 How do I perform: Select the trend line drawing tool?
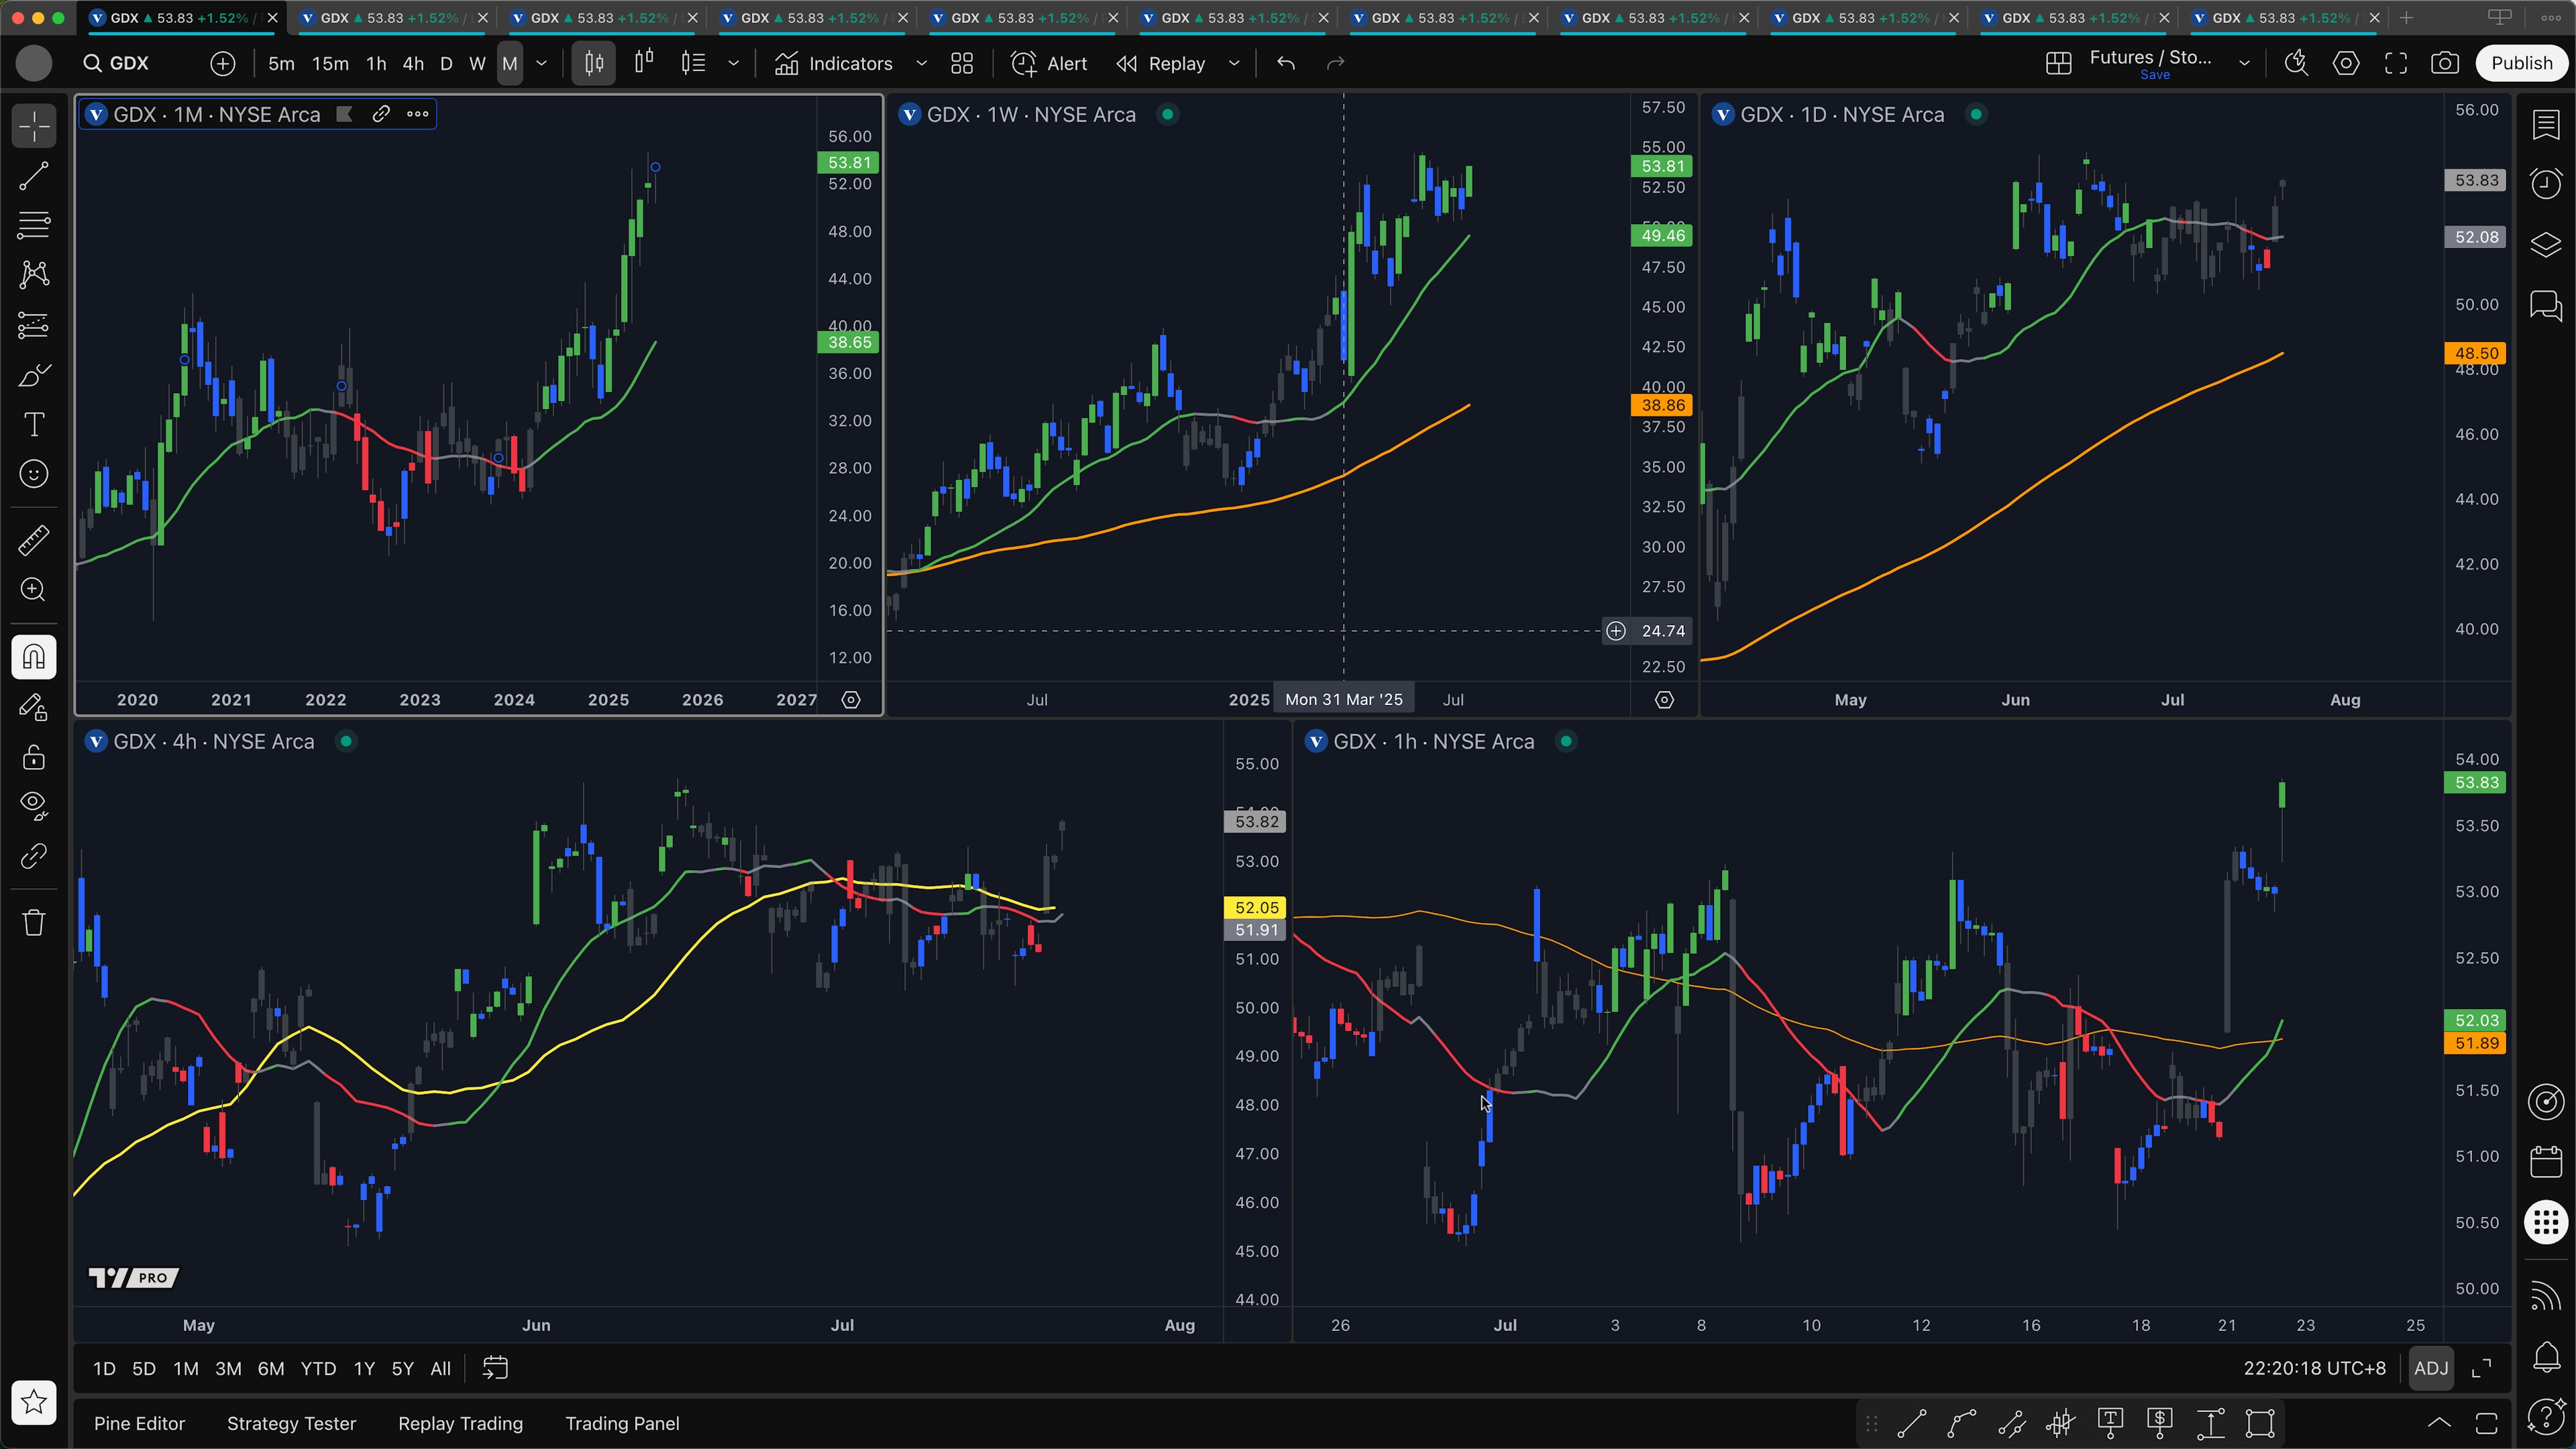click(x=34, y=177)
